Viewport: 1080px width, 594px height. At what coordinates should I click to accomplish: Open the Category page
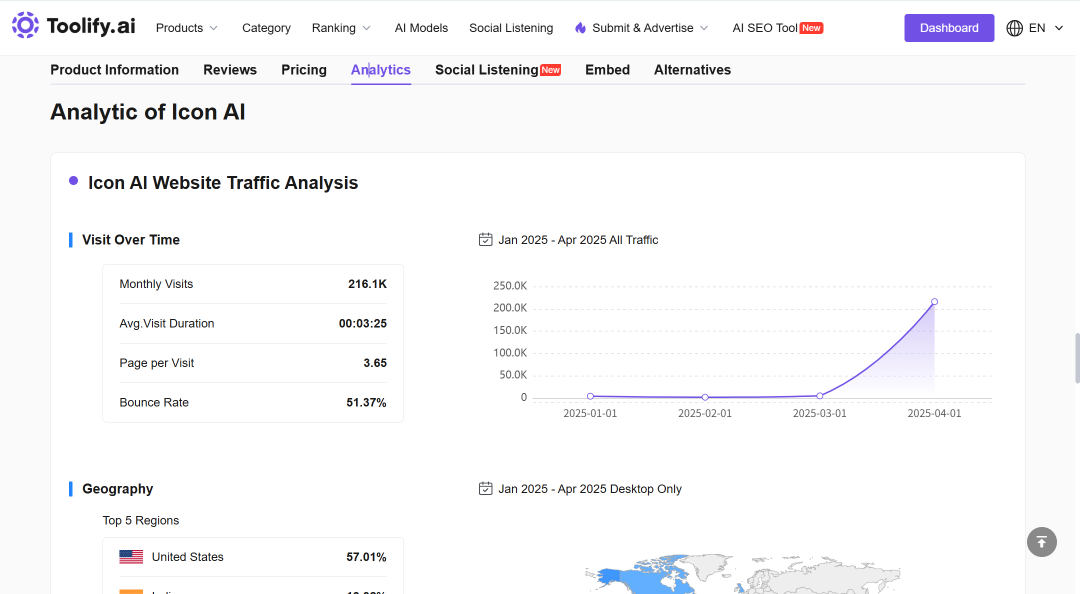point(267,28)
